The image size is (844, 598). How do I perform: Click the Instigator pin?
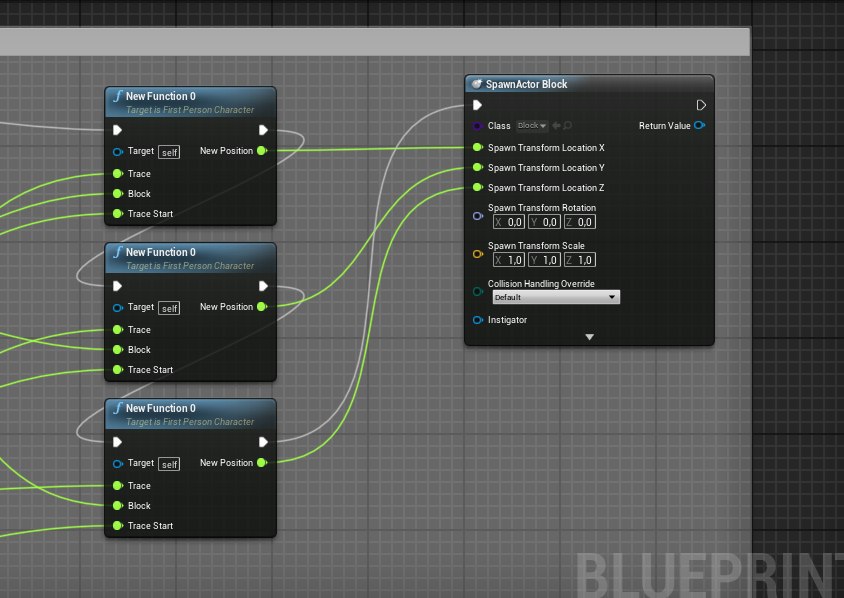pyautogui.click(x=477, y=320)
